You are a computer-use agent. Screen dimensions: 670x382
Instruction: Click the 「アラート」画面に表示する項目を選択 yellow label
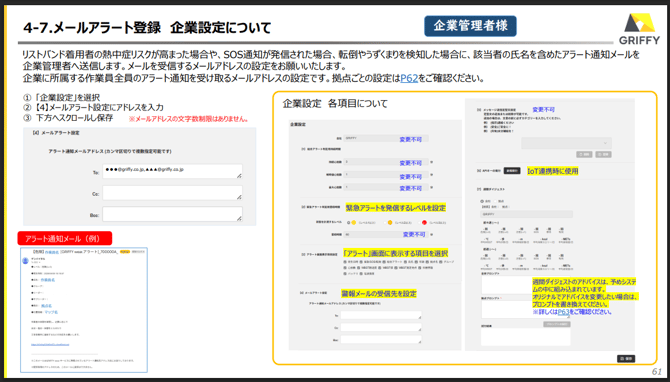(396, 253)
